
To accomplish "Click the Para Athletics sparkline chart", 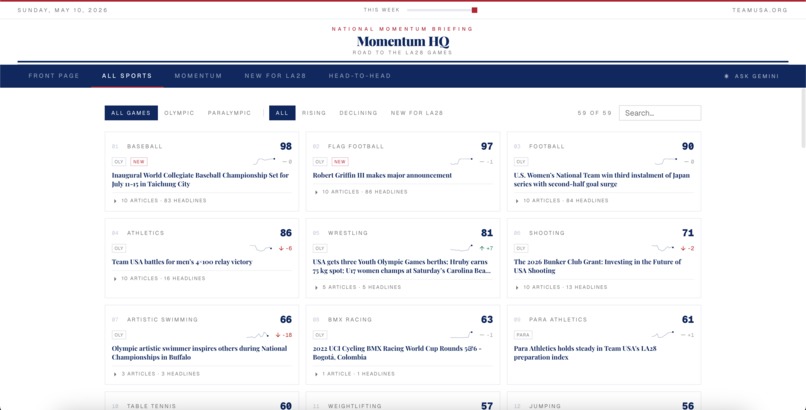I will 663,334.
